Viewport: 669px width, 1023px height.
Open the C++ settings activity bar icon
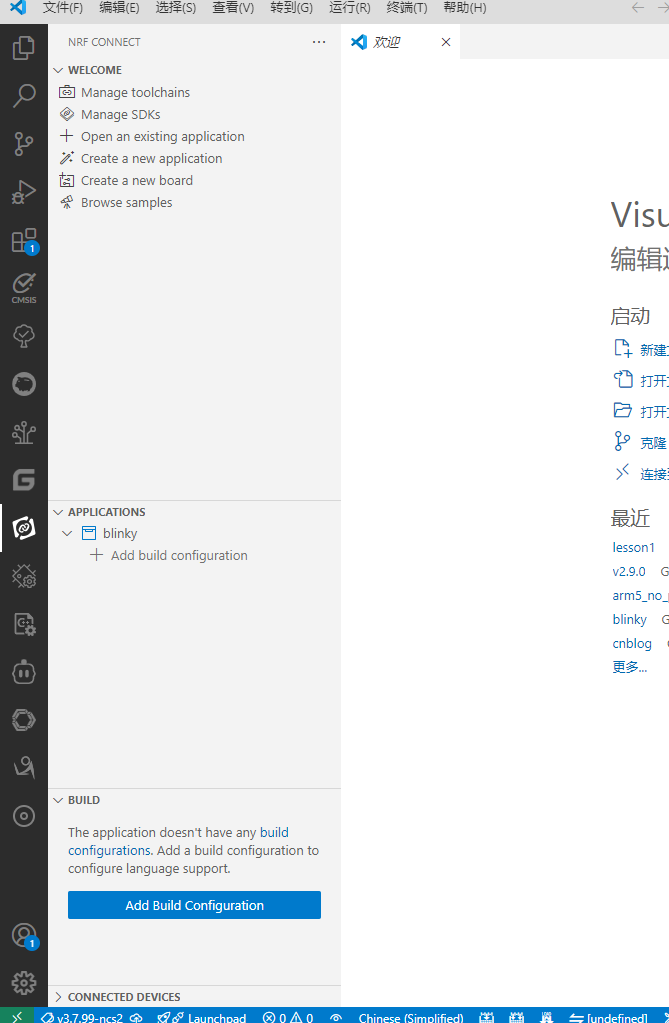(23, 624)
